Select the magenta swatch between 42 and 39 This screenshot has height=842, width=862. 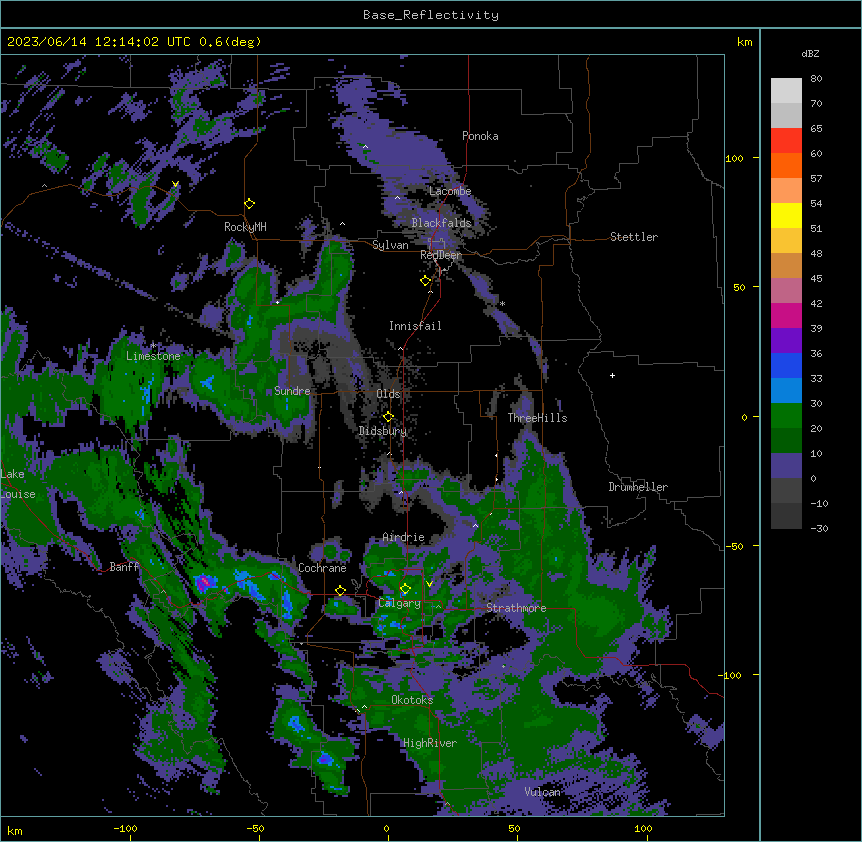(x=786, y=315)
